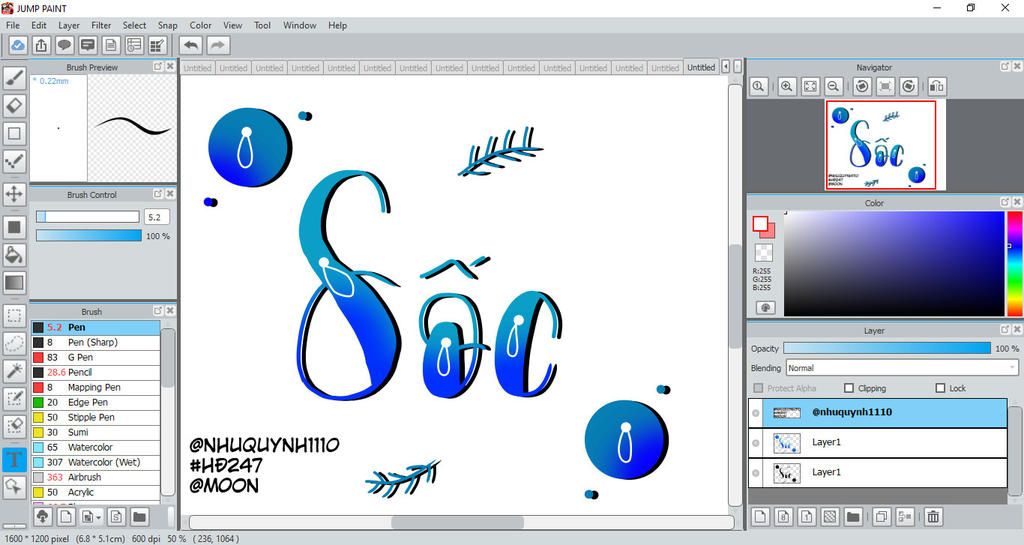Toggle the Protect Alpha checkbox
The height and width of the screenshot is (545, 1024).
click(758, 388)
